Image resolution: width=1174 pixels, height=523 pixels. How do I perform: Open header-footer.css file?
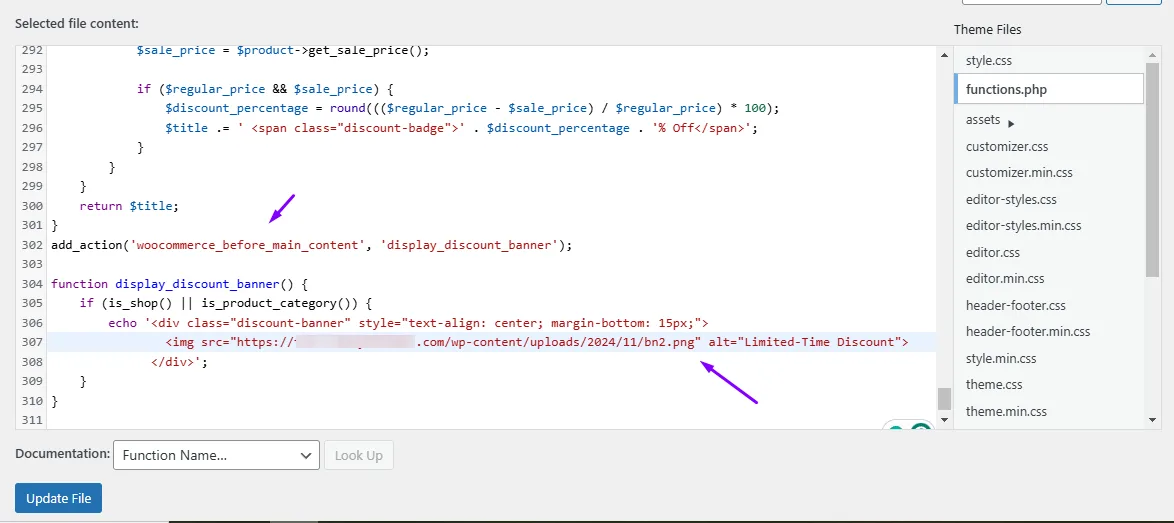tap(1015, 305)
